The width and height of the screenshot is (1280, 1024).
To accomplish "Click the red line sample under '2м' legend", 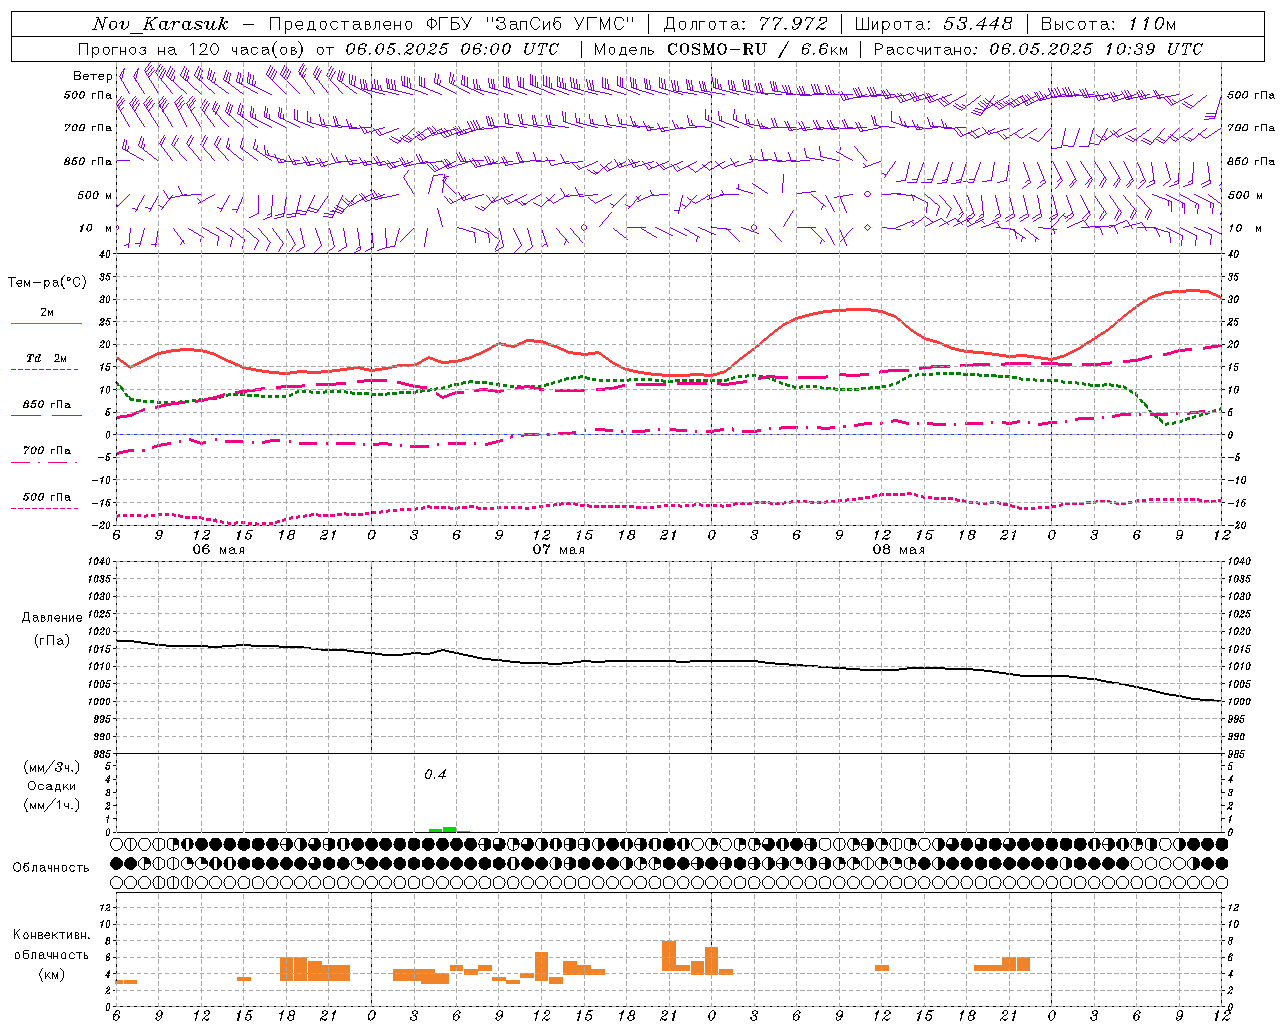I will point(46,324).
